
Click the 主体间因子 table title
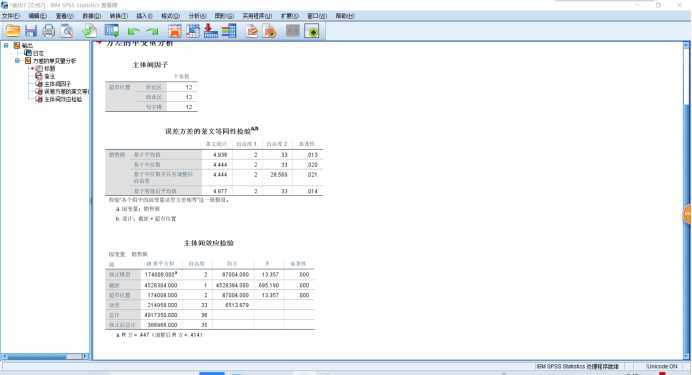(x=150, y=65)
